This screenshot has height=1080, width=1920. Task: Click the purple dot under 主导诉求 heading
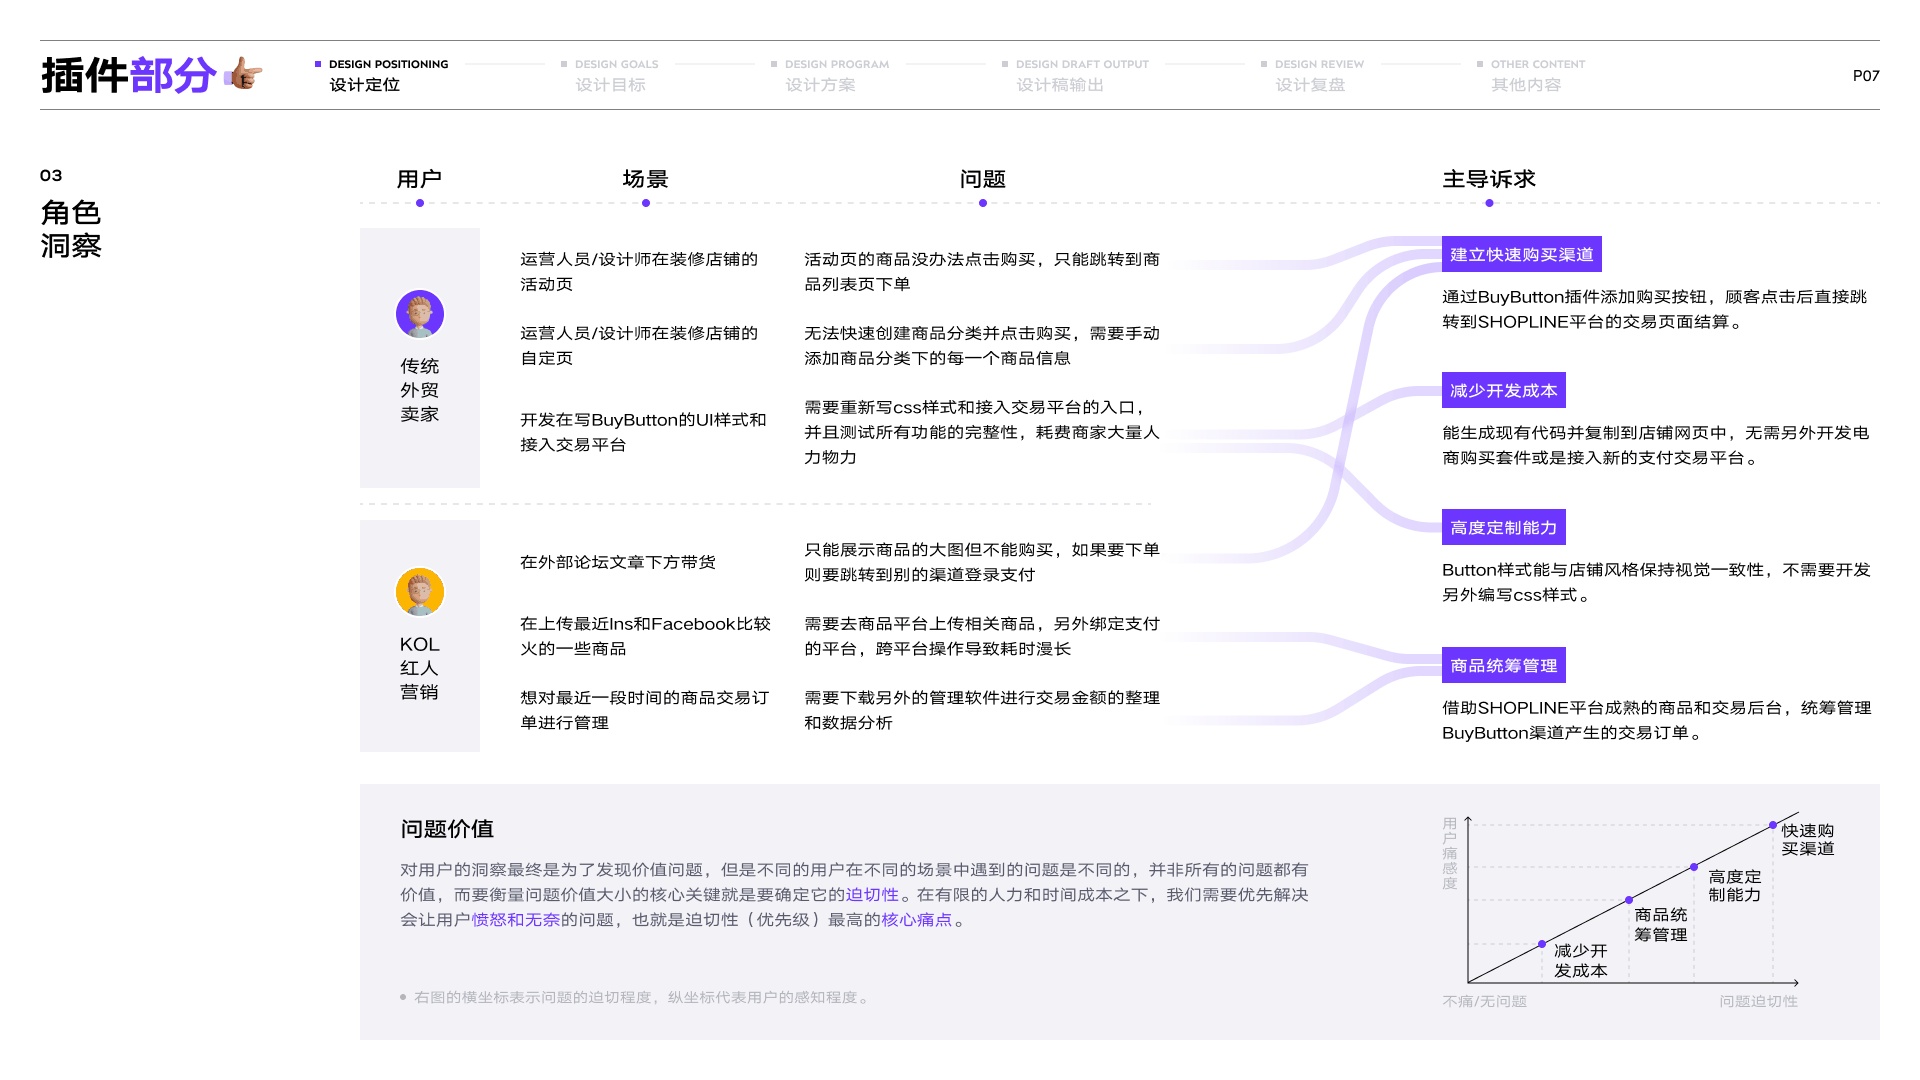point(1489,203)
